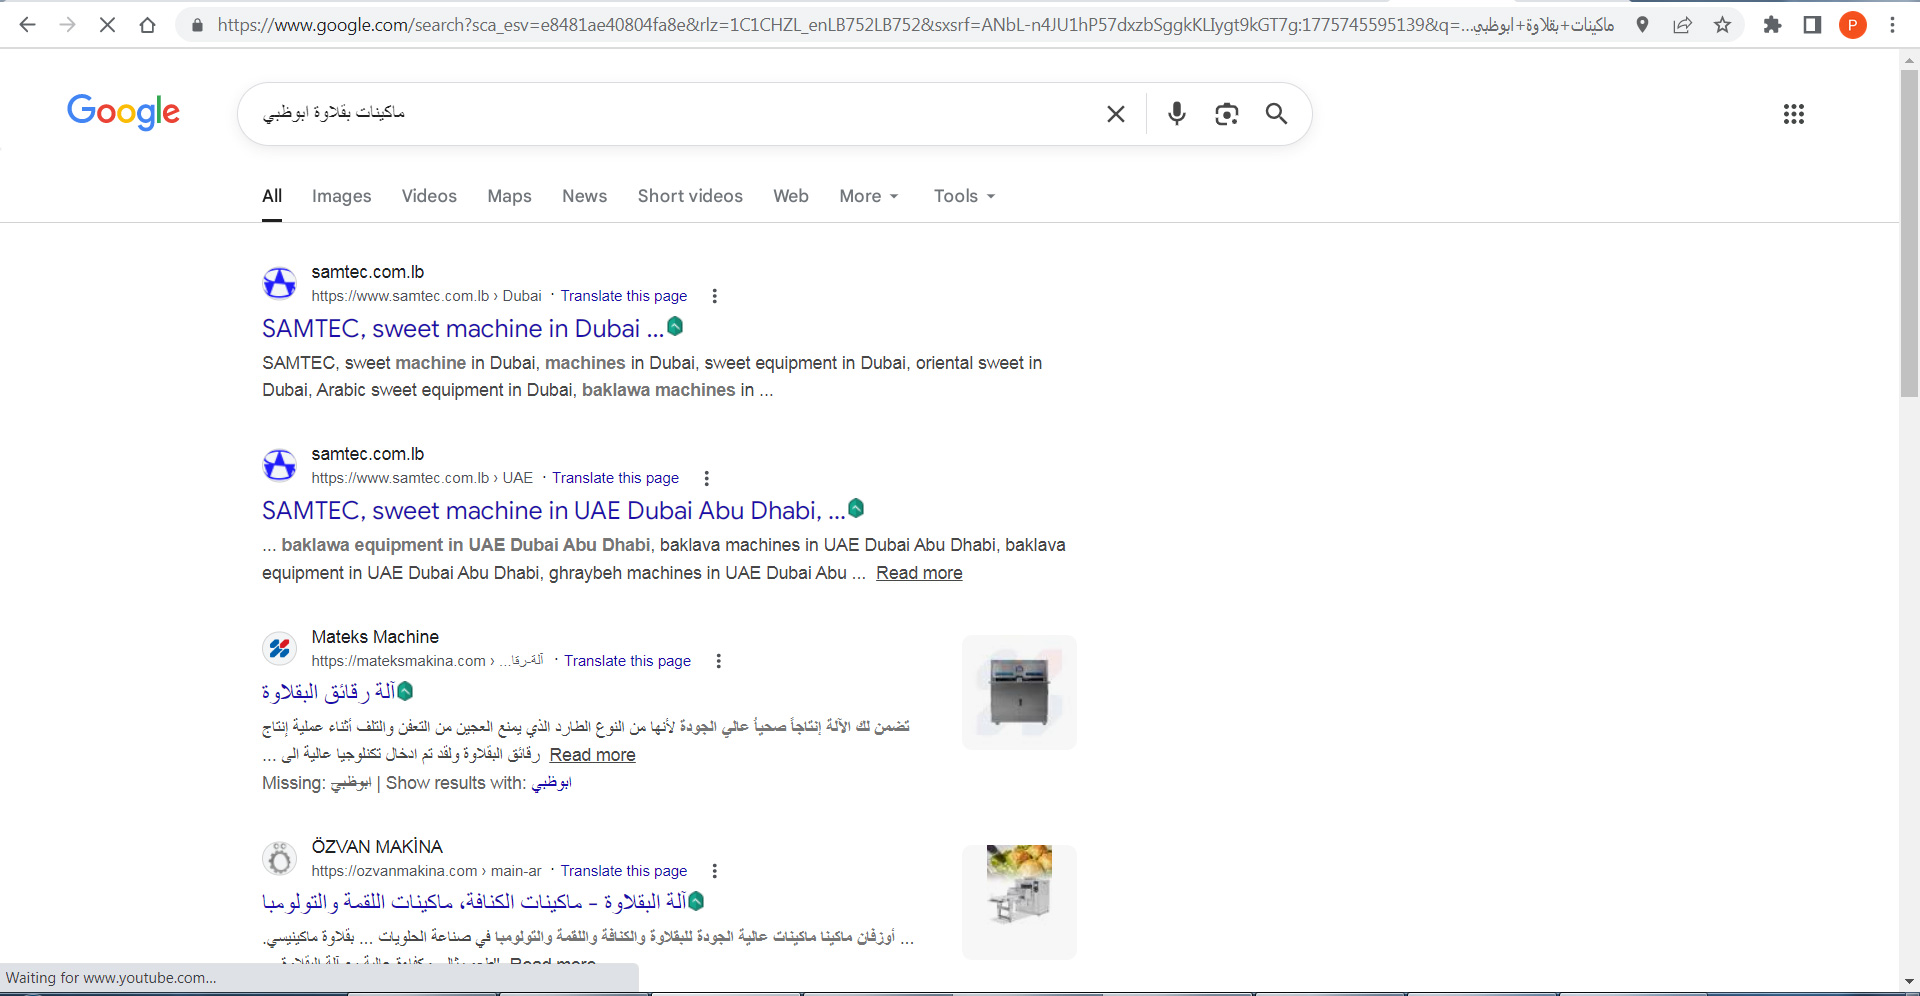The image size is (1920, 996).
Task: Open the browser home page icon
Action: pyautogui.click(x=147, y=25)
